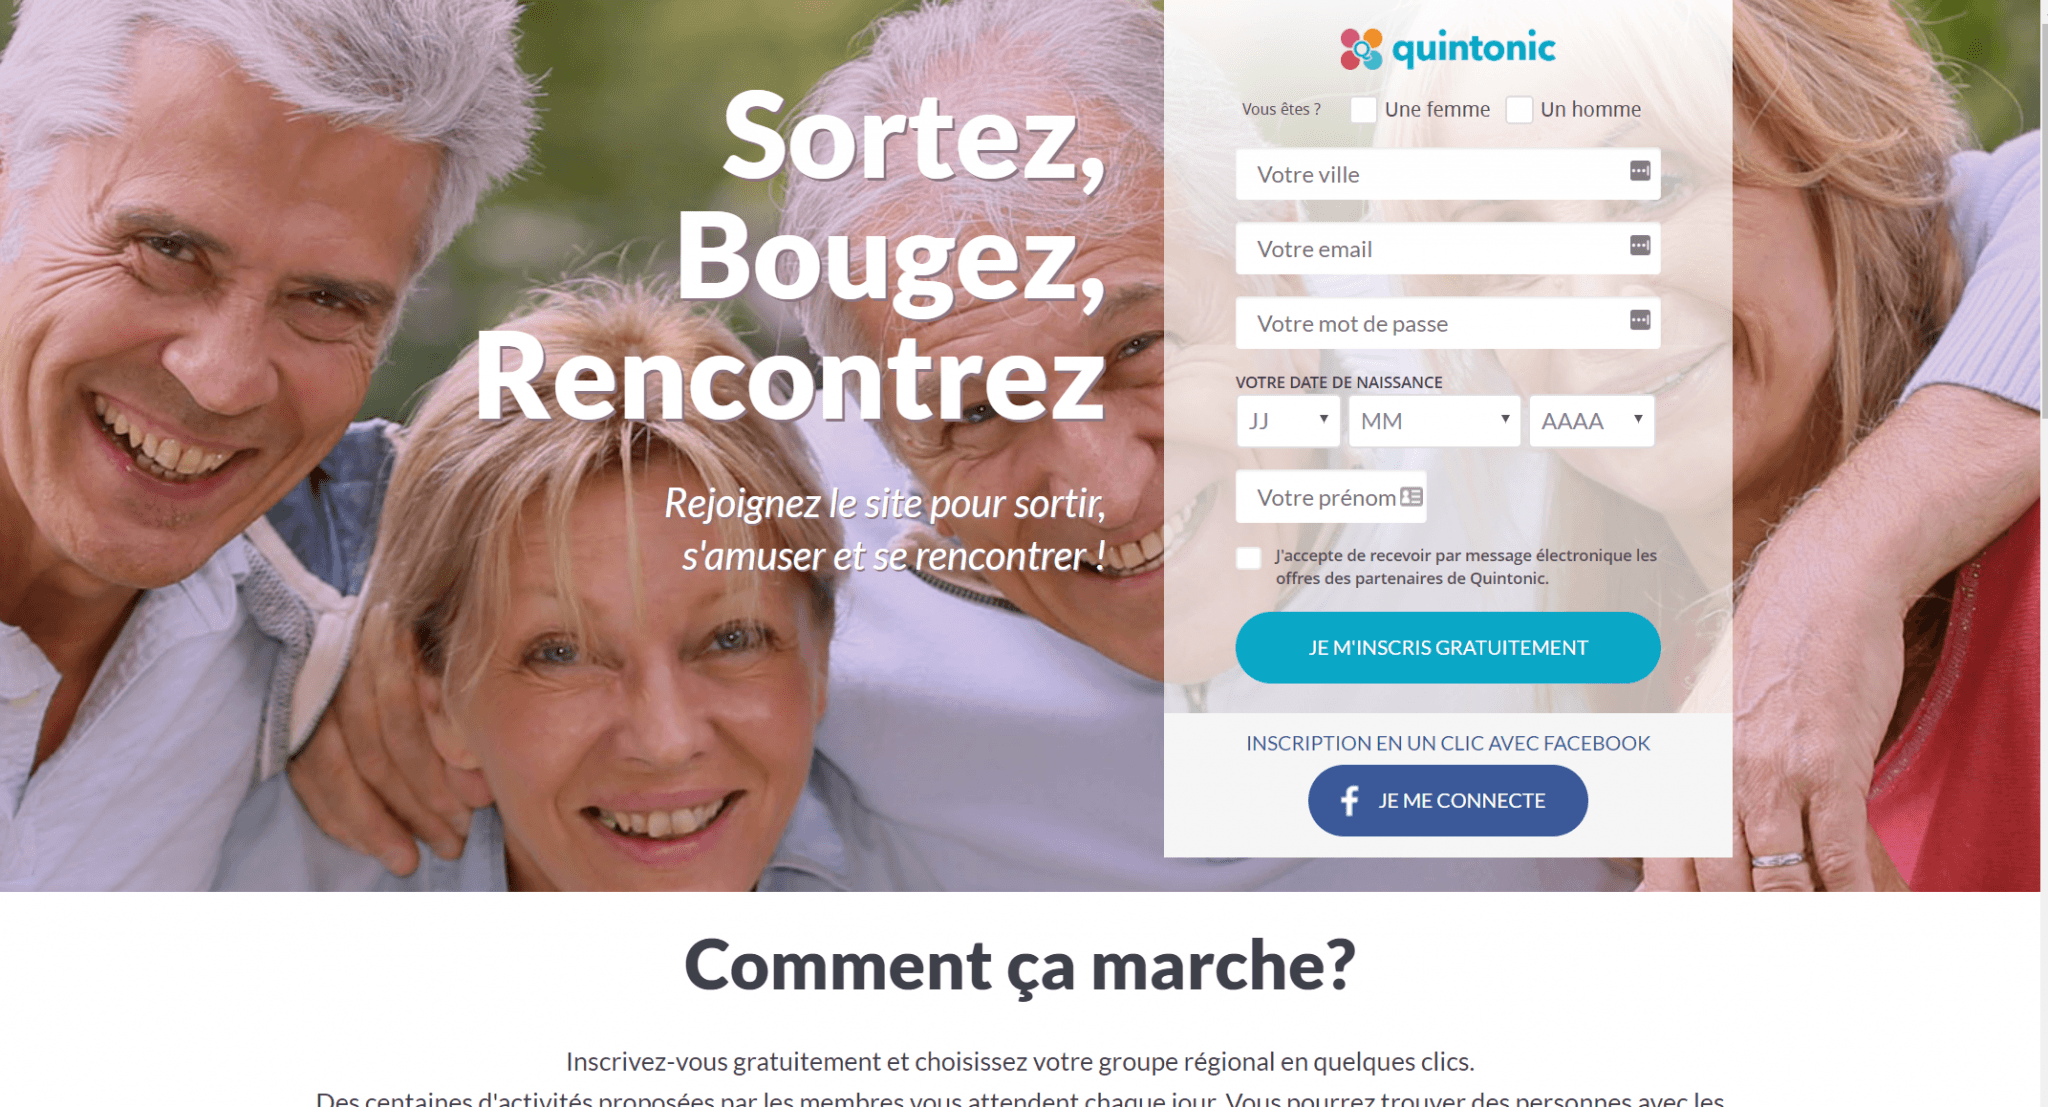Click the Je me connecte Facebook button
The height and width of the screenshot is (1107, 2048).
coord(1448,800)
